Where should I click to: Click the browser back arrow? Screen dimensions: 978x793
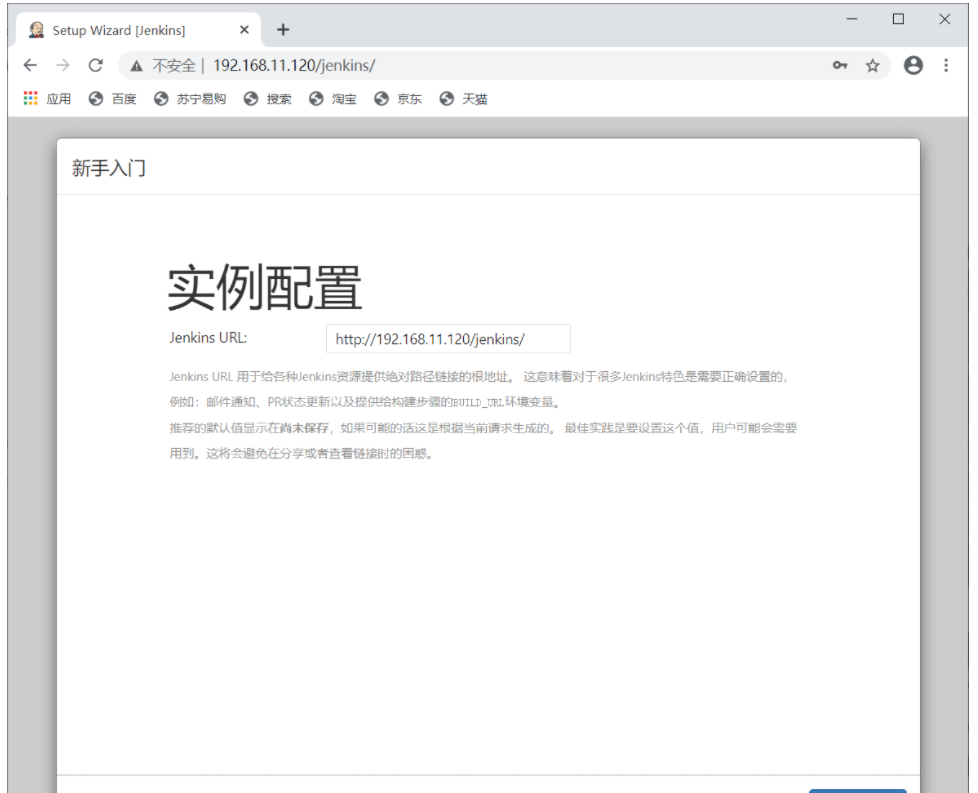(30, 65)
